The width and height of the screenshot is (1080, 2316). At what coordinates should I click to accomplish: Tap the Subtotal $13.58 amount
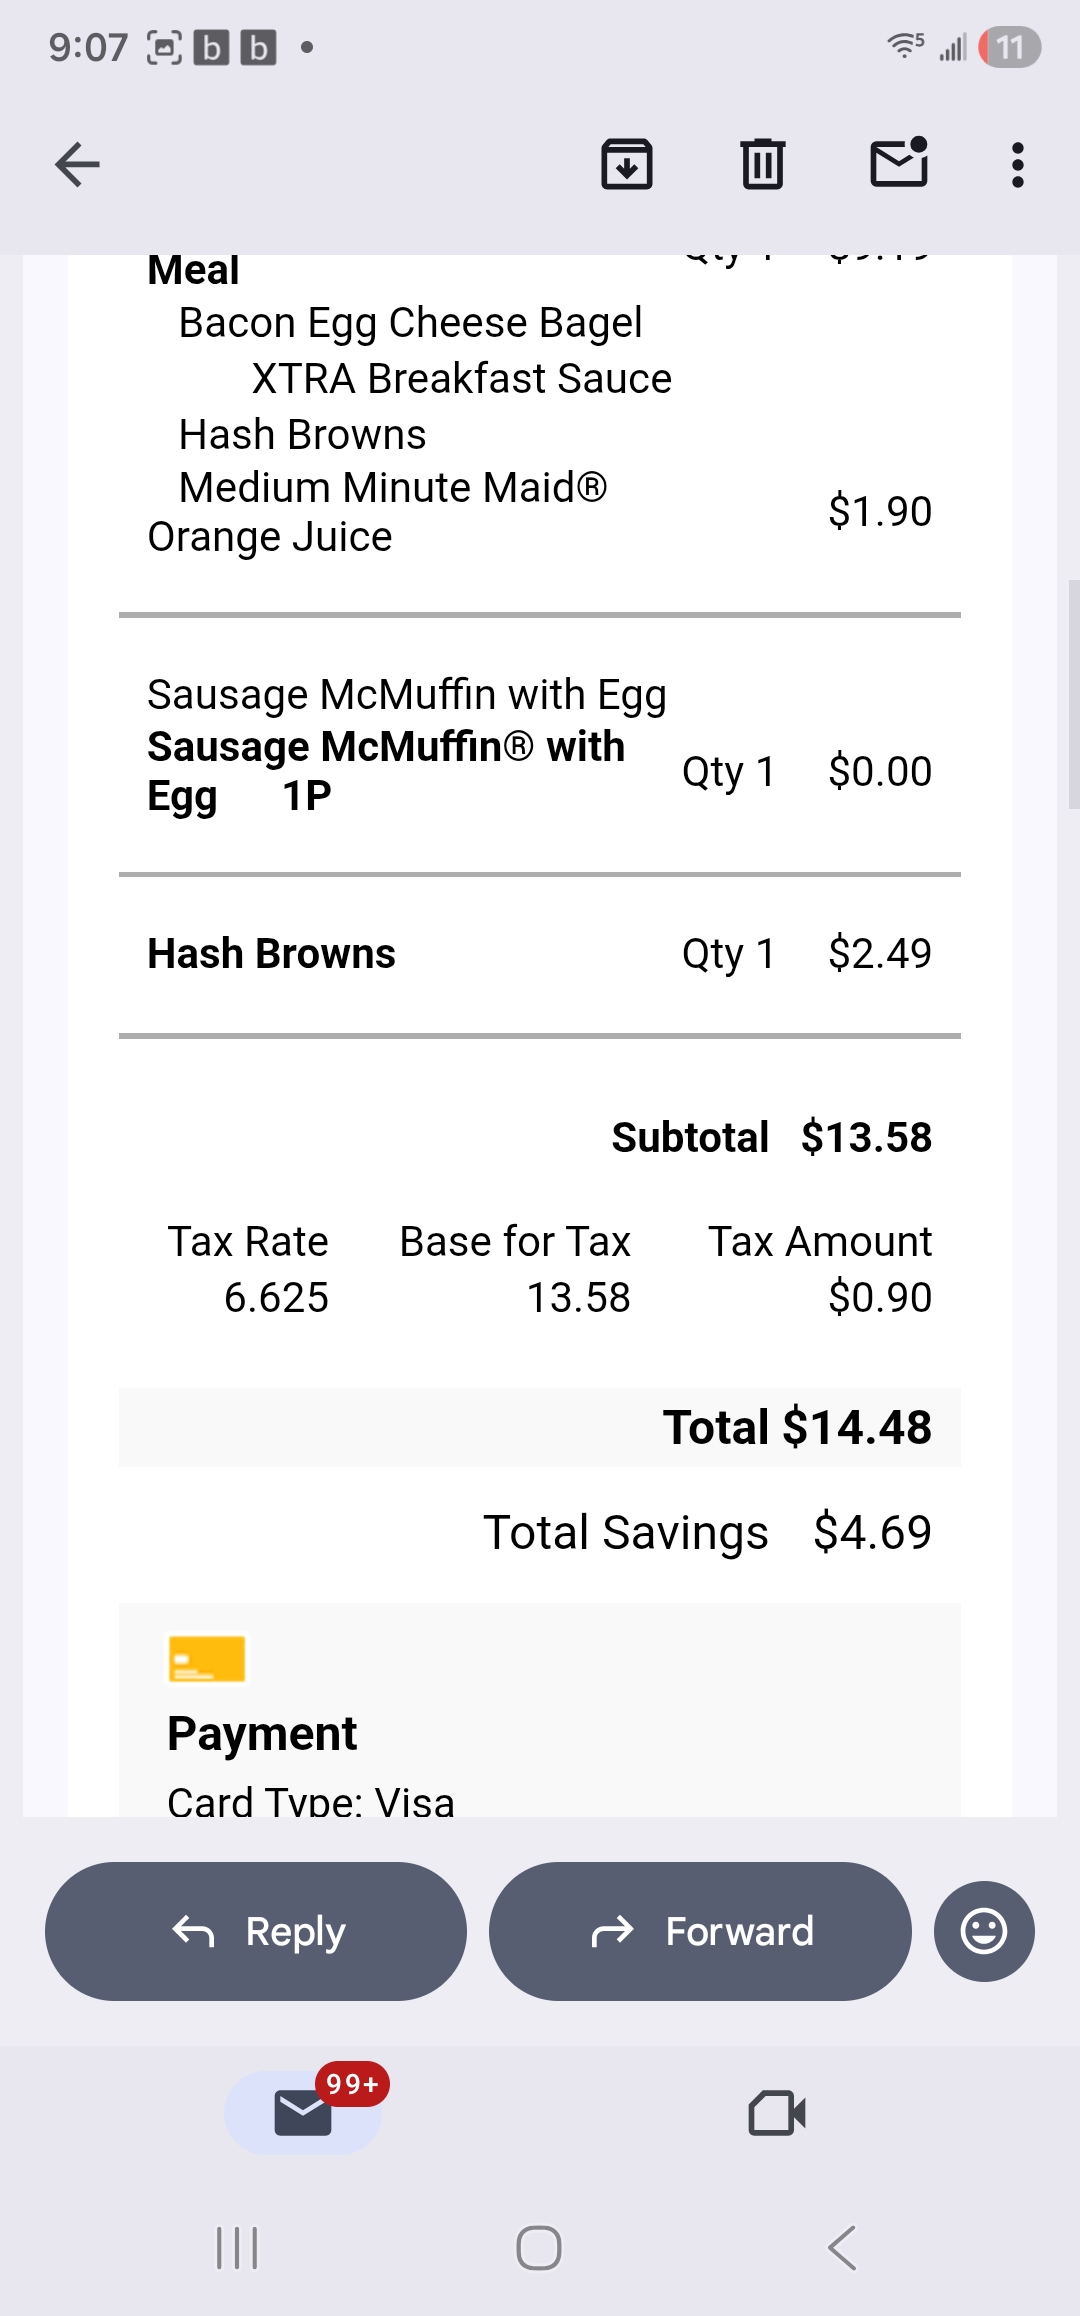click(x=866, y=1138)
